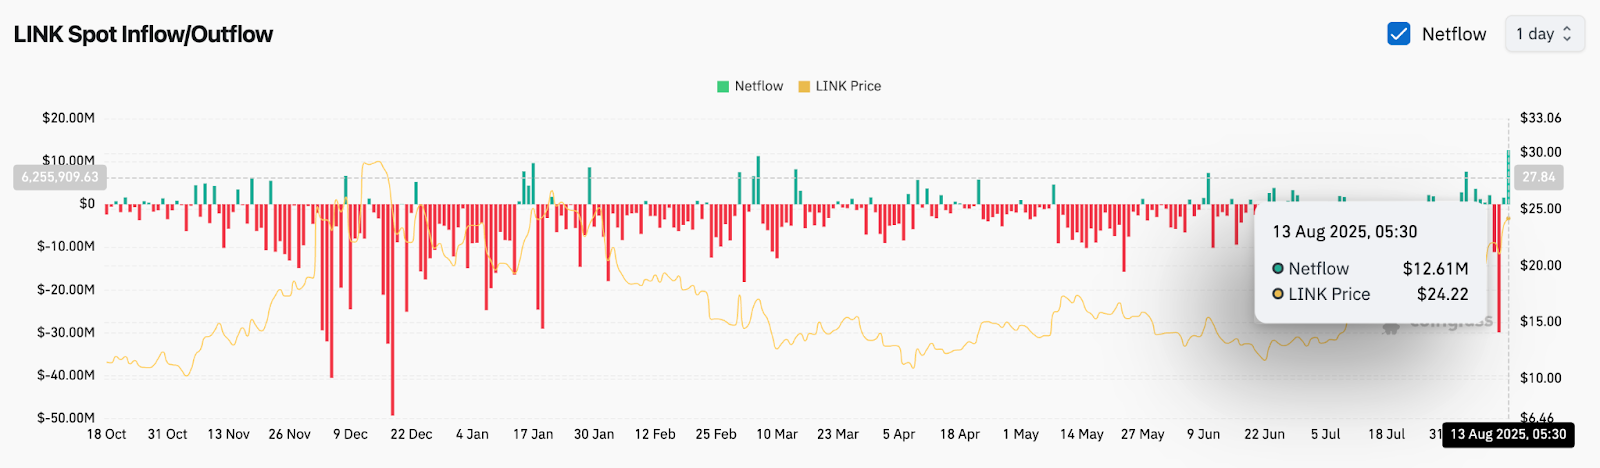This screenshot has height=468, width=1600.
Task: Click the 27.84 price crosshair label
Action: pyautogui.click(x=1538, y=177)
